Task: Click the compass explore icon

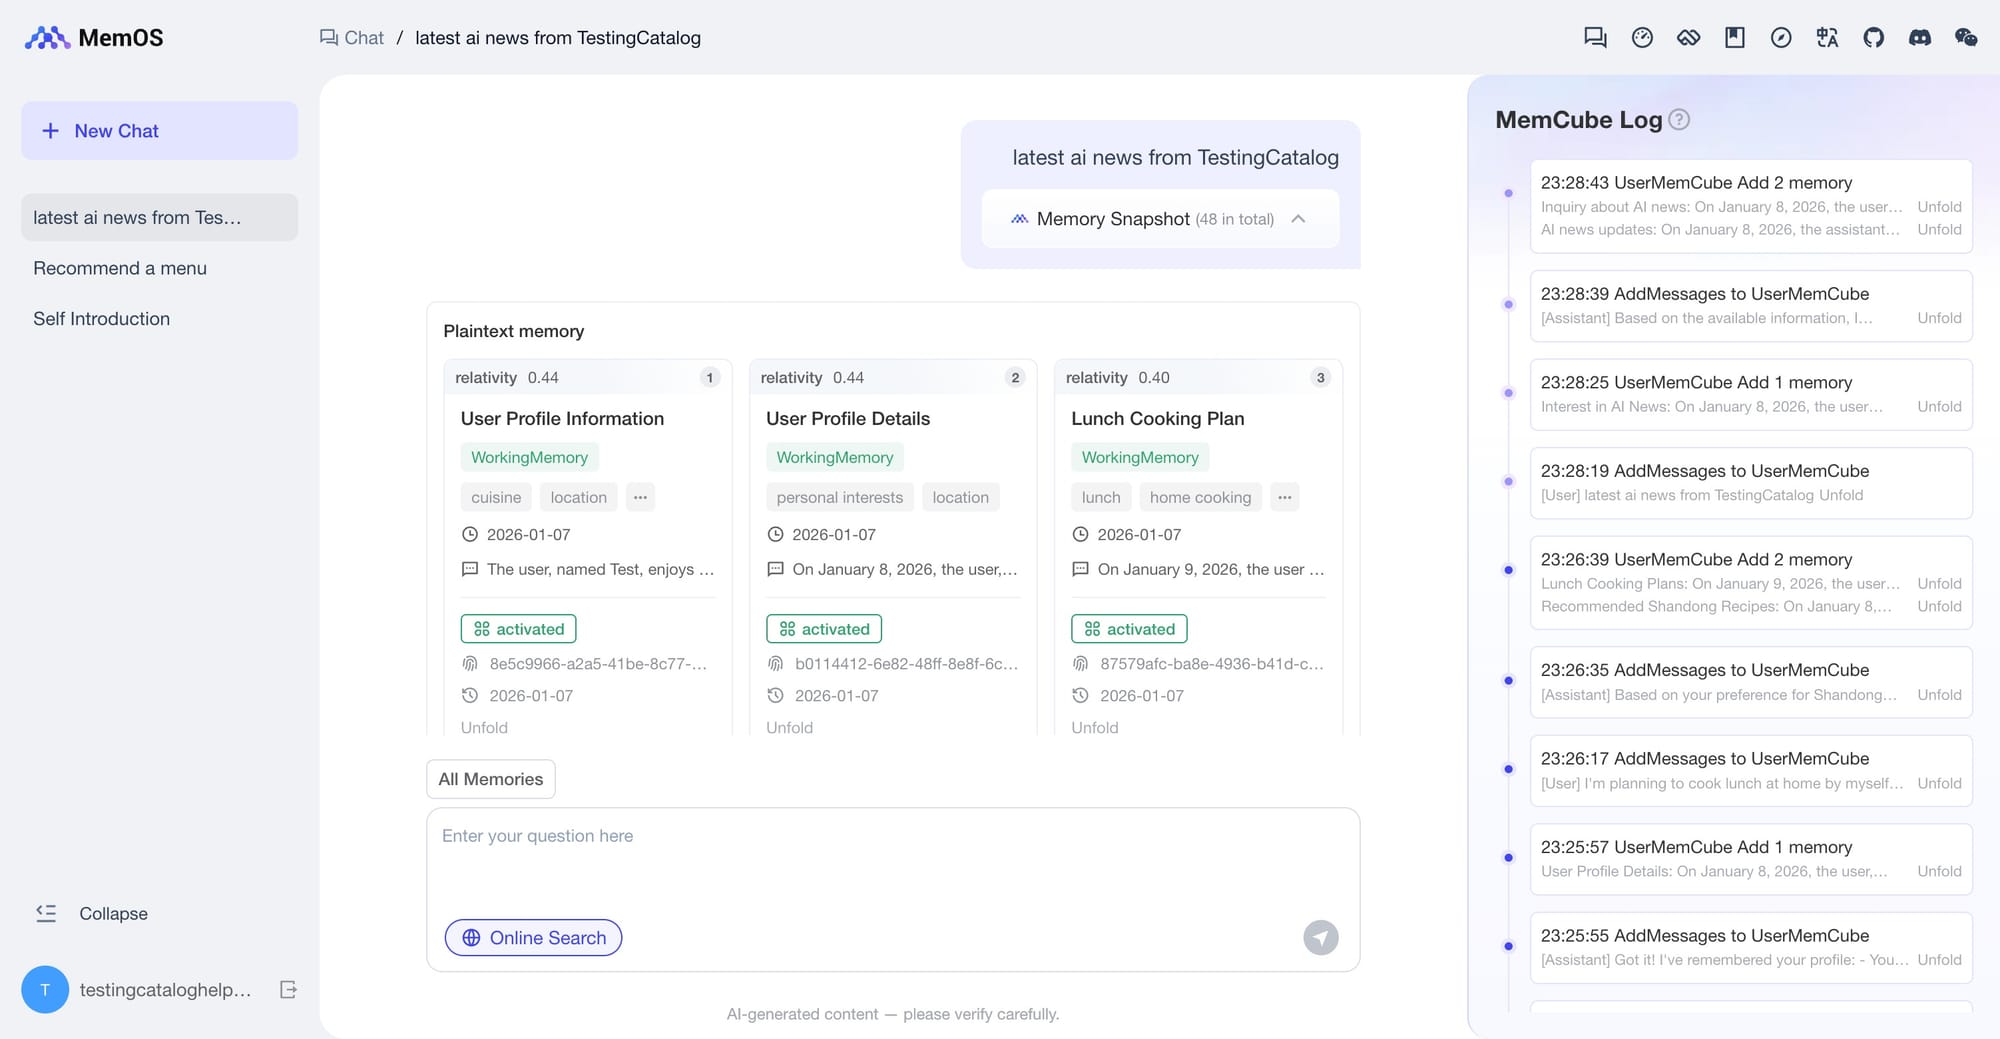Action: tap(1781, 38)
